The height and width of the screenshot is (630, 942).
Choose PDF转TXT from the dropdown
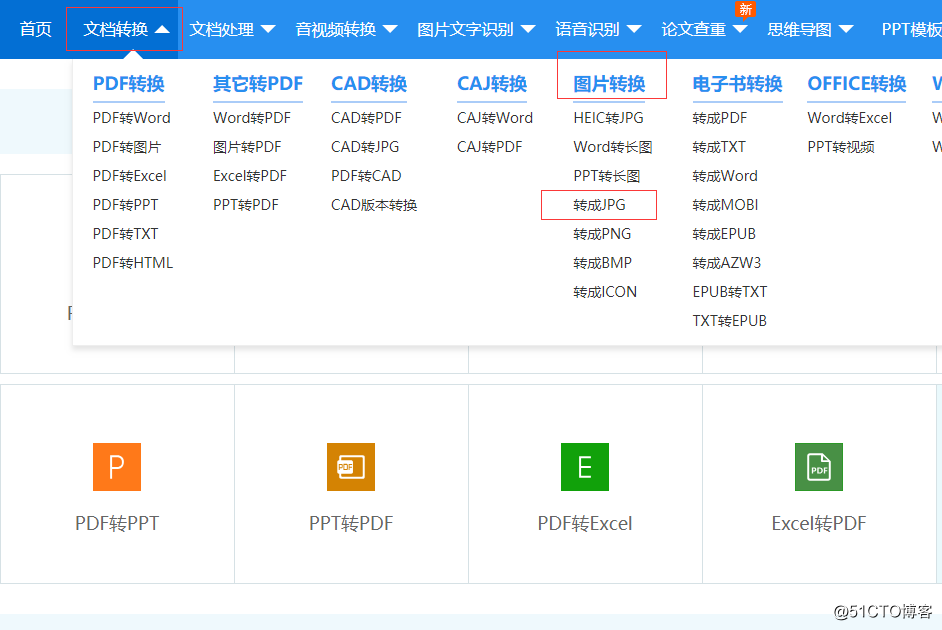click(126, 234)
